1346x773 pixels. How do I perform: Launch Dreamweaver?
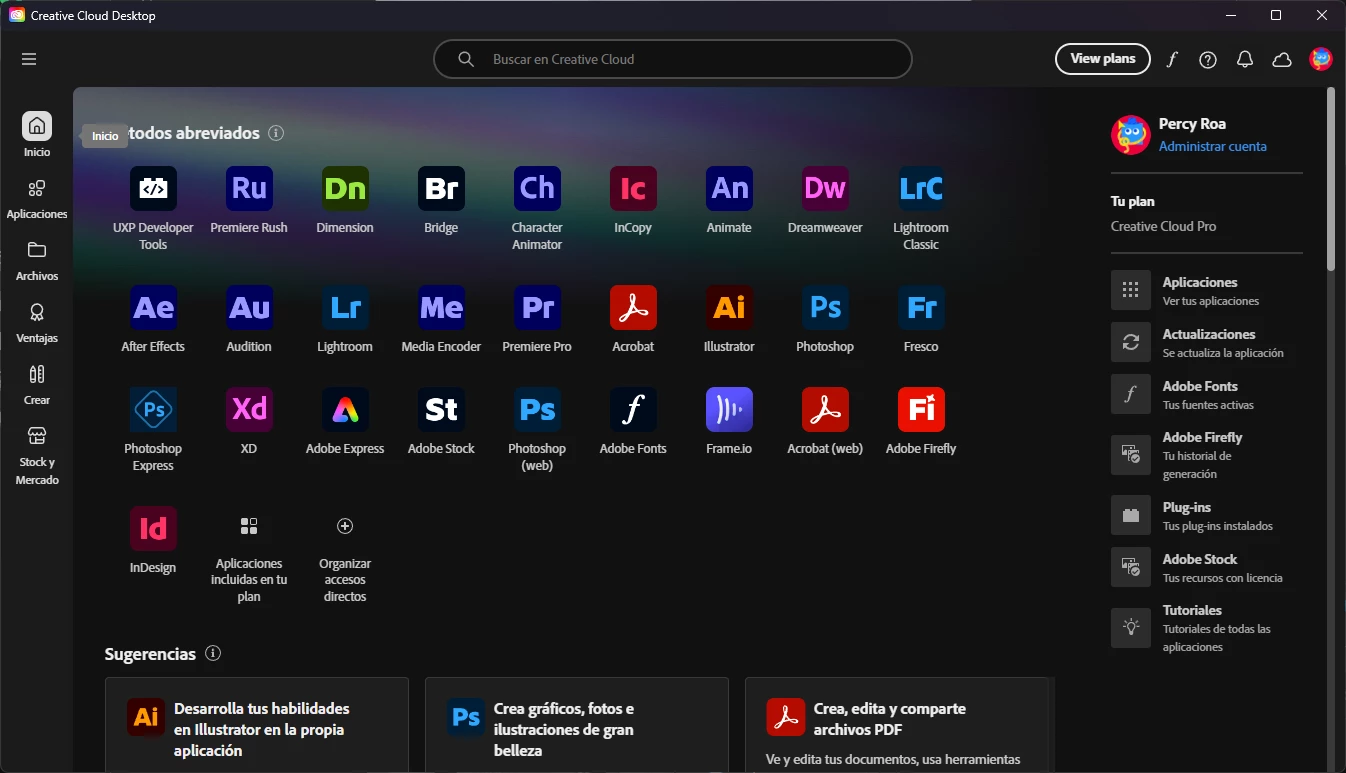825,189
